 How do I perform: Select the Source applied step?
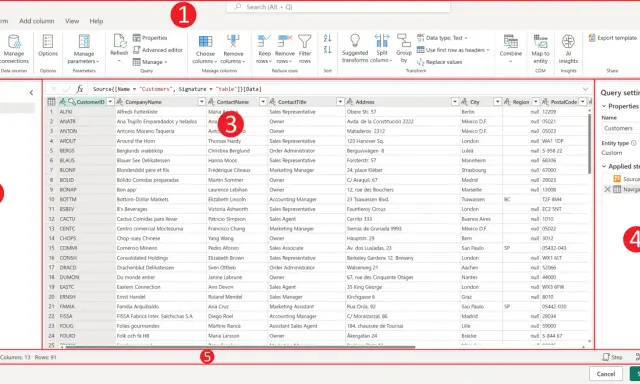(627, 179)
